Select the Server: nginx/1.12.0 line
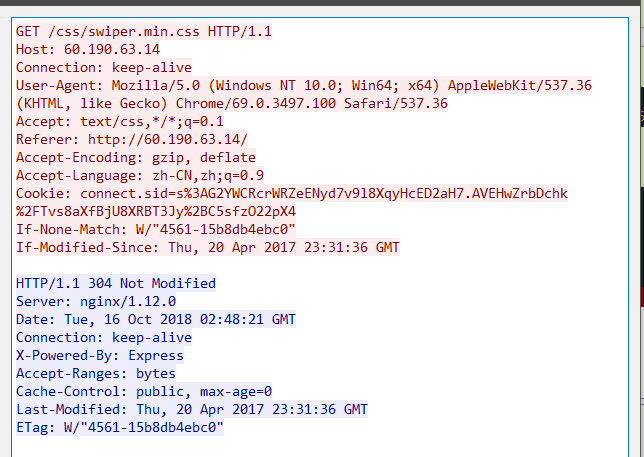The width and height of the screenshot is (644, 457). (x=96, y=301)
